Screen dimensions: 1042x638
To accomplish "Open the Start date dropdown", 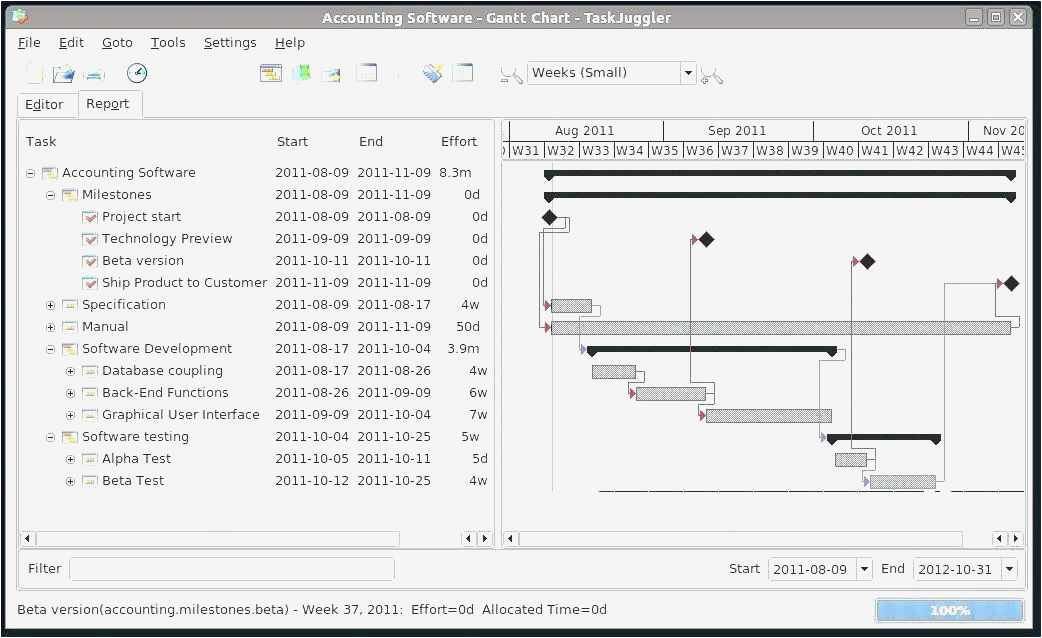I will pos(864,569).
